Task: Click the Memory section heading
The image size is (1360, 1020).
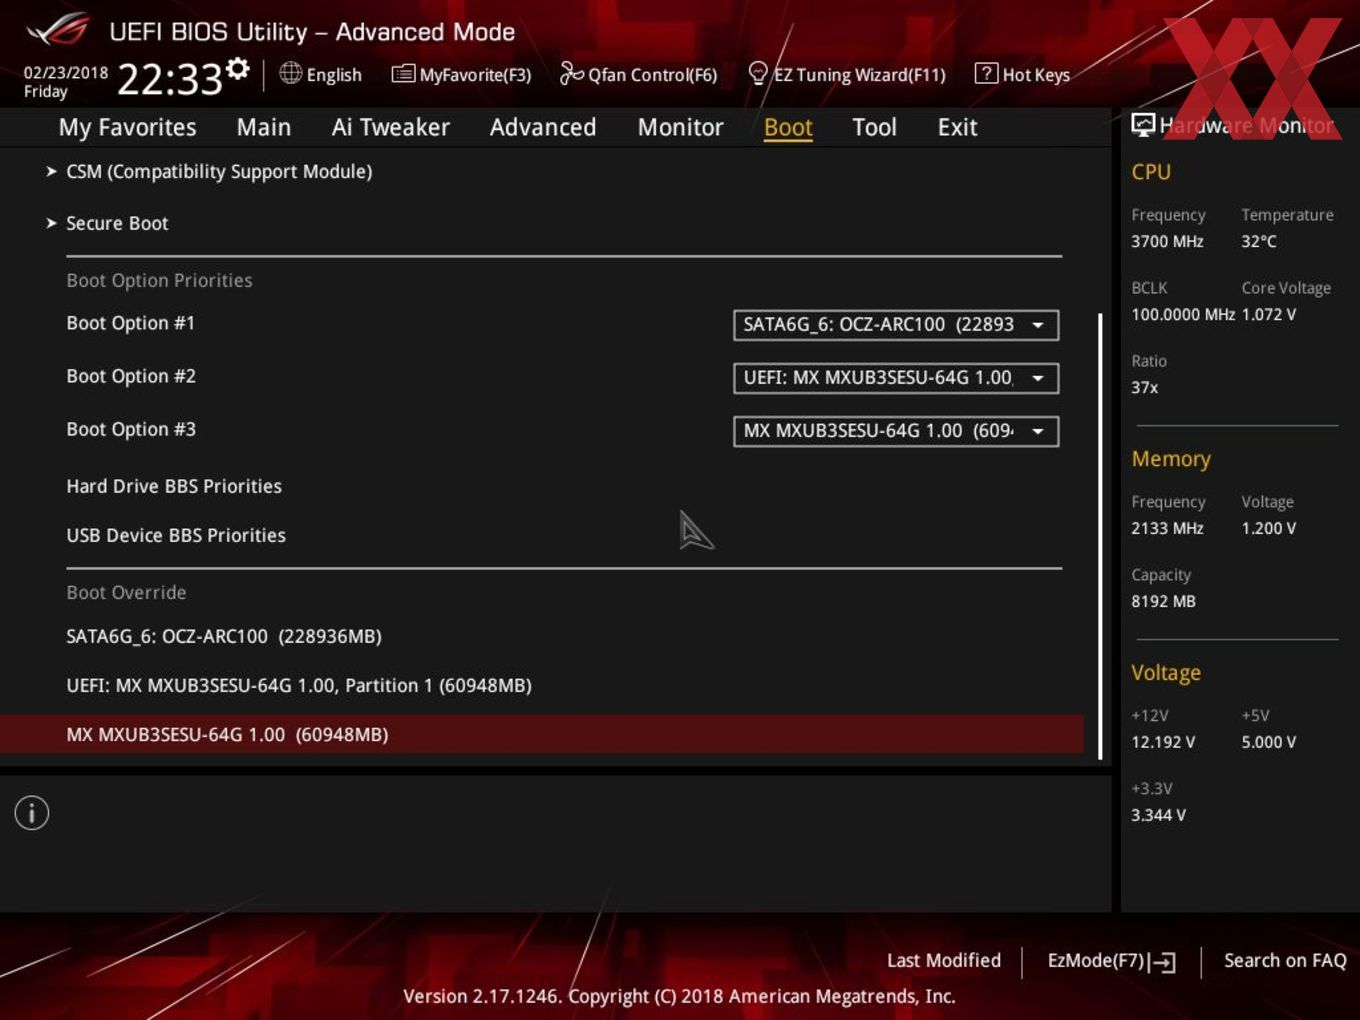Action: coord(1171,459)
